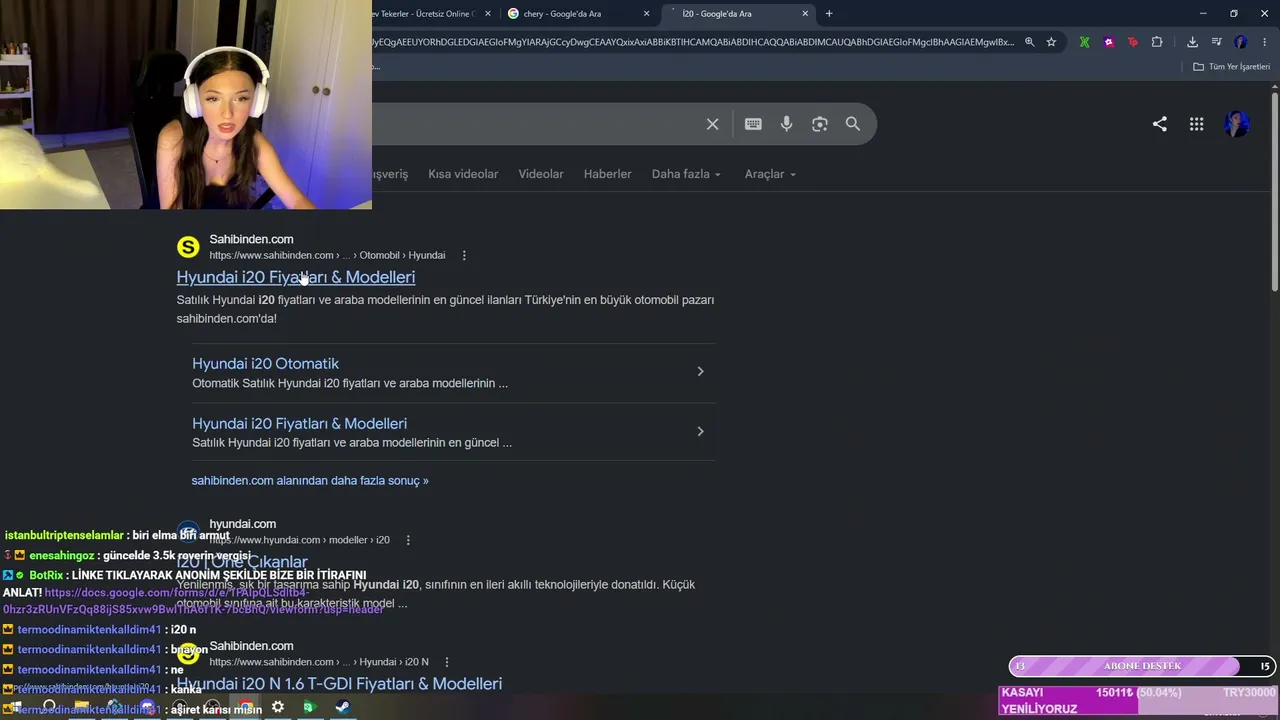Open the red Tp browser extension
This screenshot has height=720, width=1280.
point(1132,42)
